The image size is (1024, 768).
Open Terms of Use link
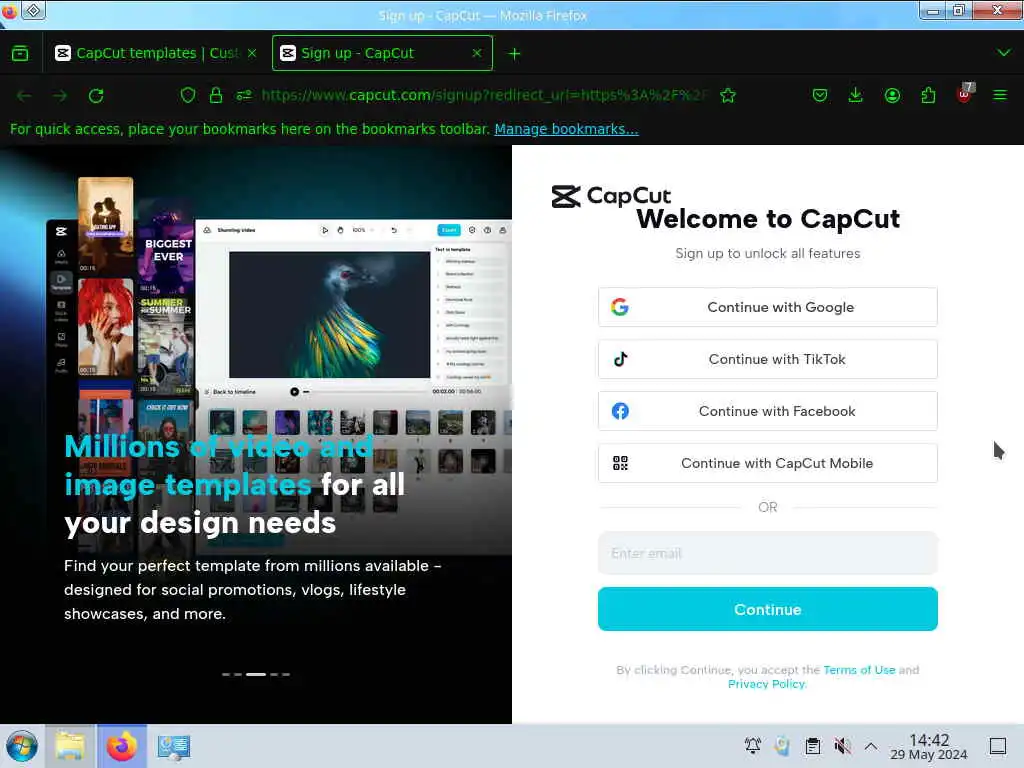pos(859,670)
